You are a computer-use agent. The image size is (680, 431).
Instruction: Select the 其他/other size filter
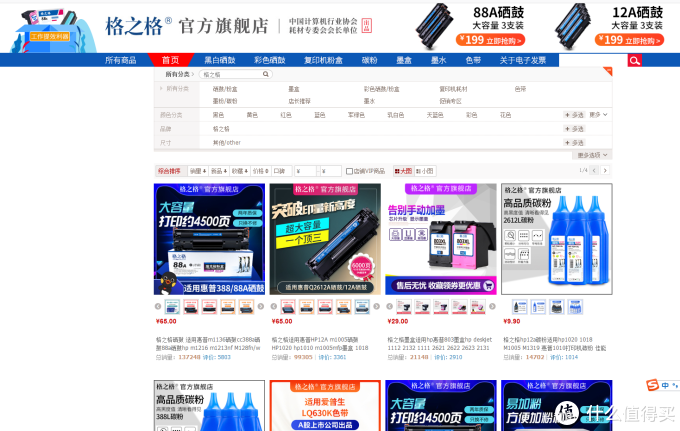(x=226, y=143)
